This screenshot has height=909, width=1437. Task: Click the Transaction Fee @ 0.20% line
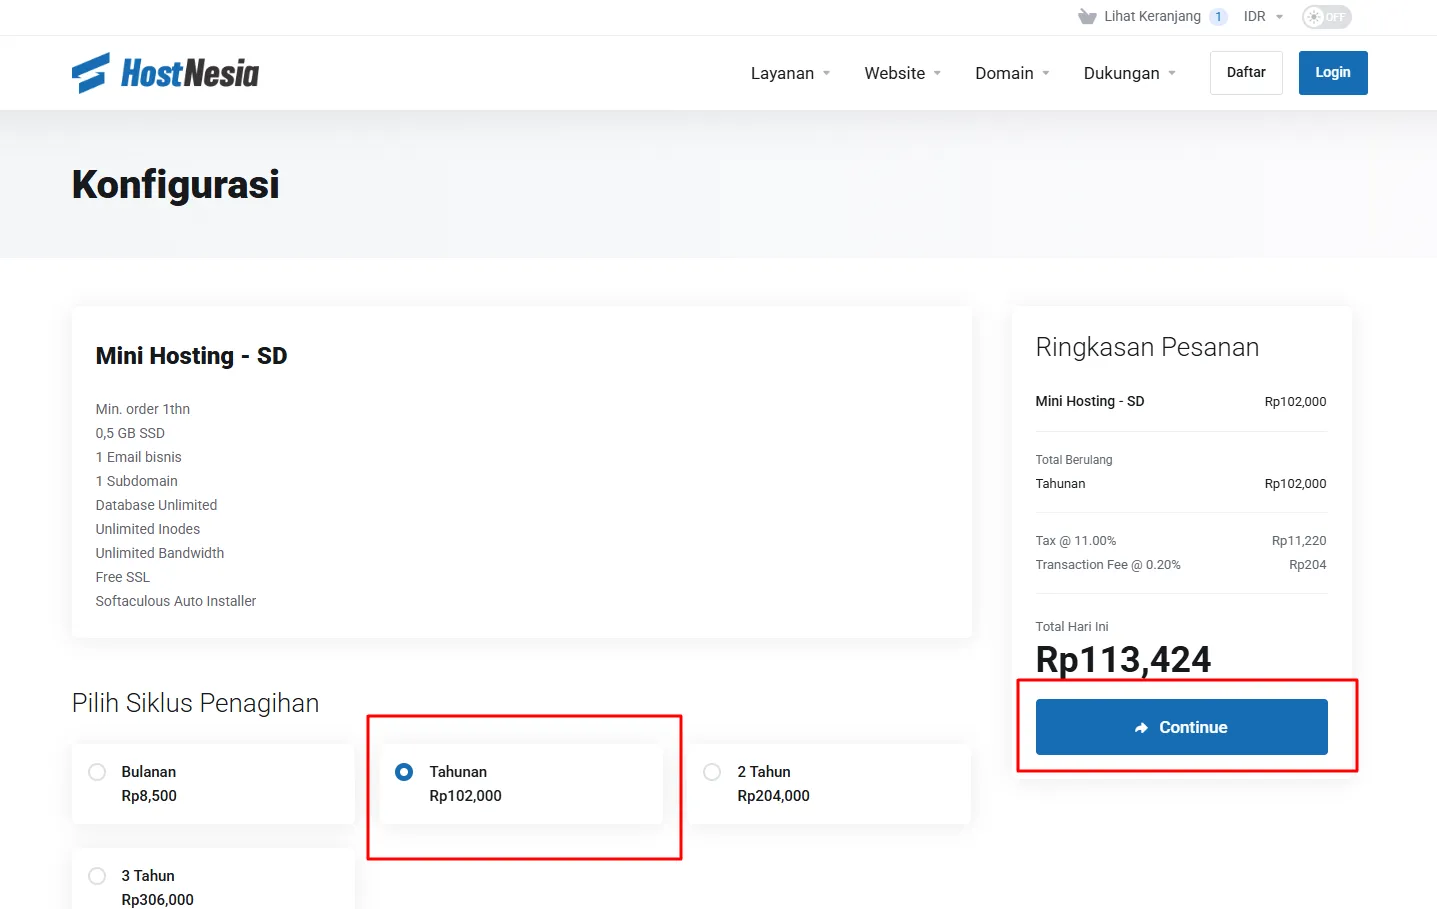coord(1108,565)
